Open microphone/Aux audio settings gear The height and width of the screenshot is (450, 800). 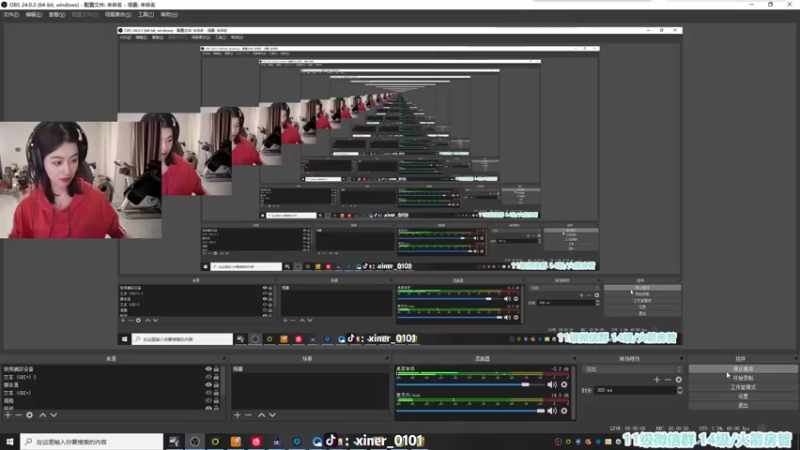tap(564, 411)
